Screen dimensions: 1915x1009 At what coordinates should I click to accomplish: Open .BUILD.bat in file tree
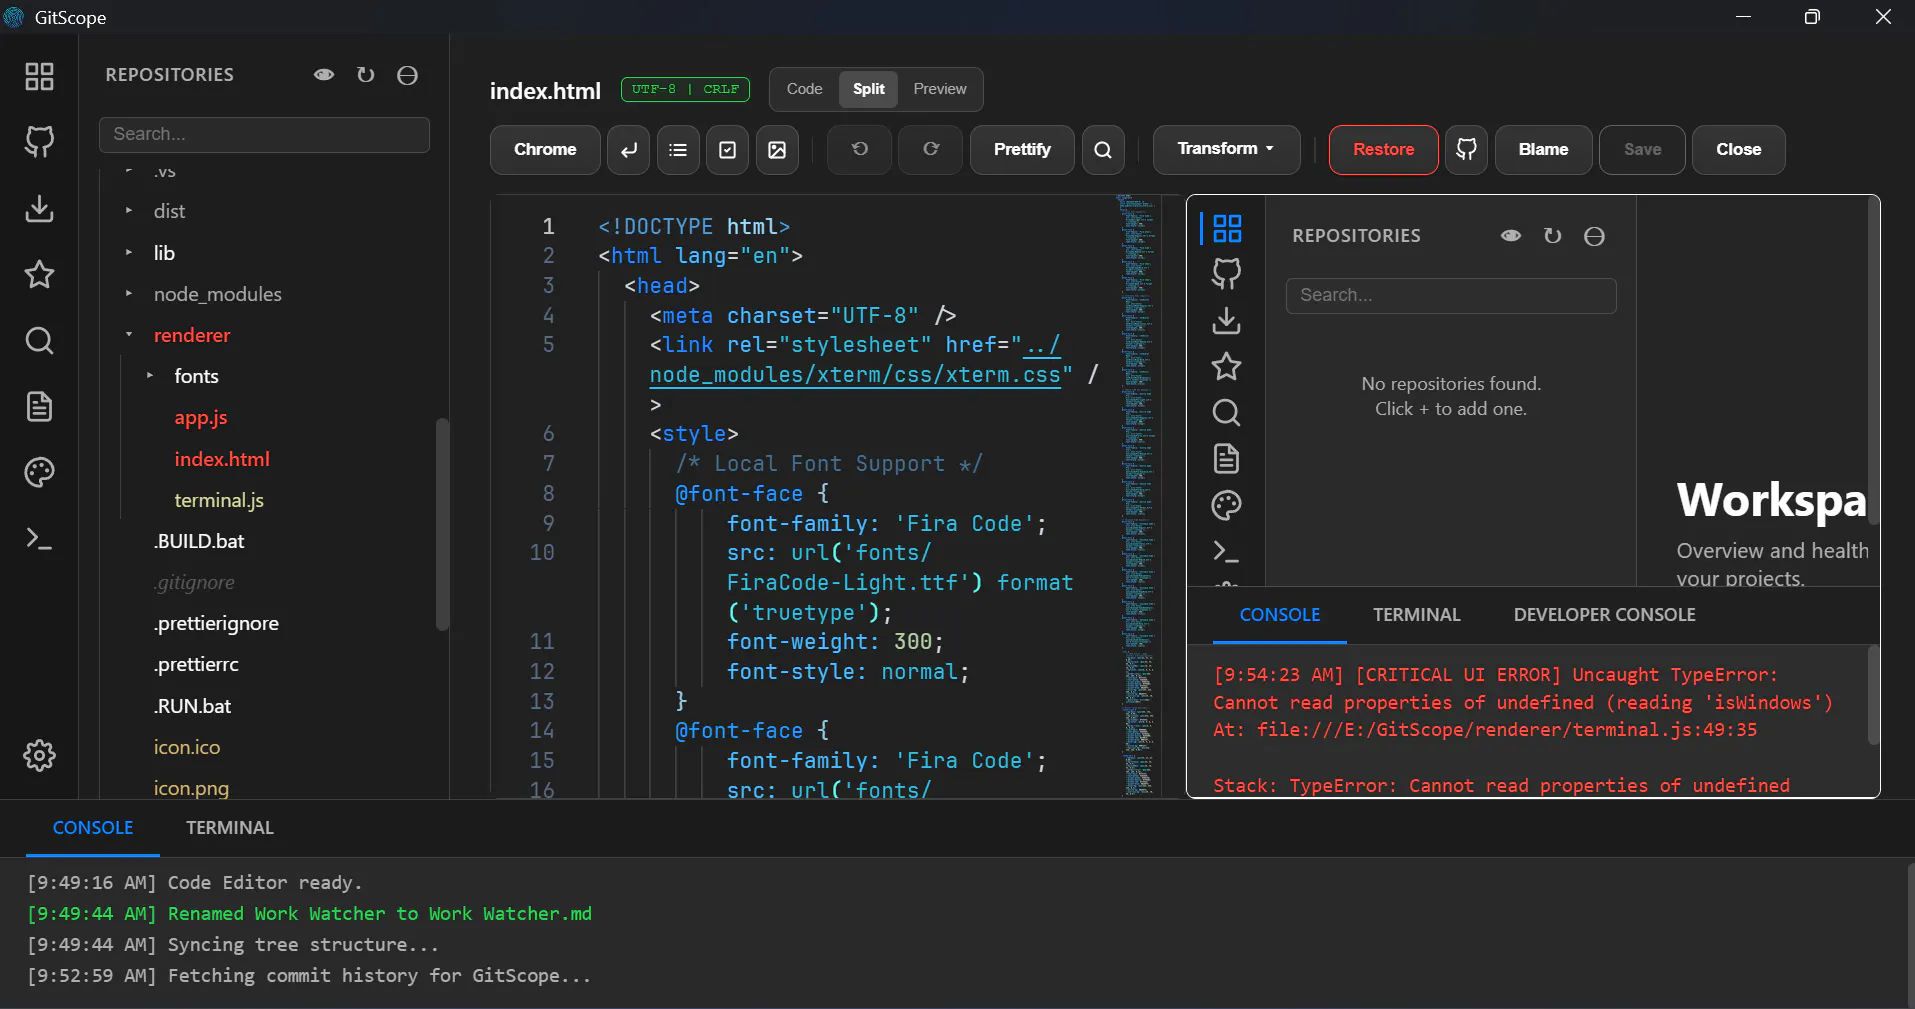point(199,541)
